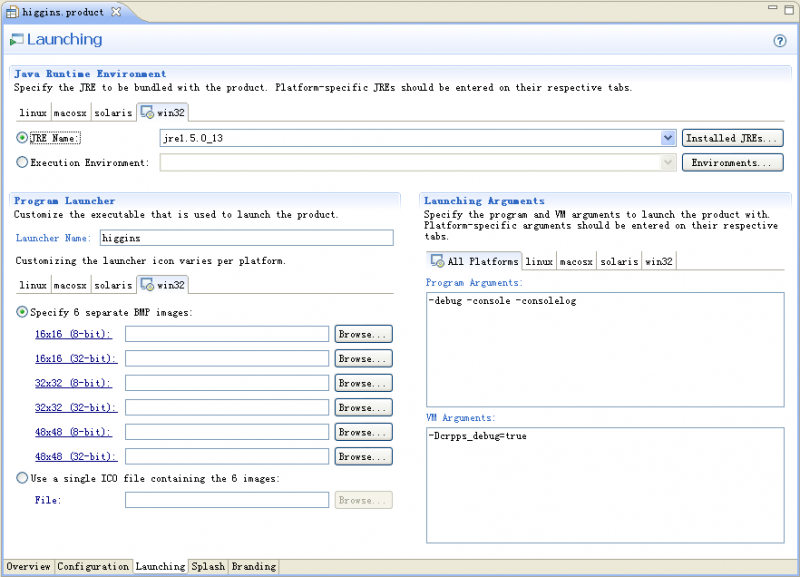
Task: Click the jre1.5.0_13 combo text
Action: pyautogui.click(x=193, y=138)
